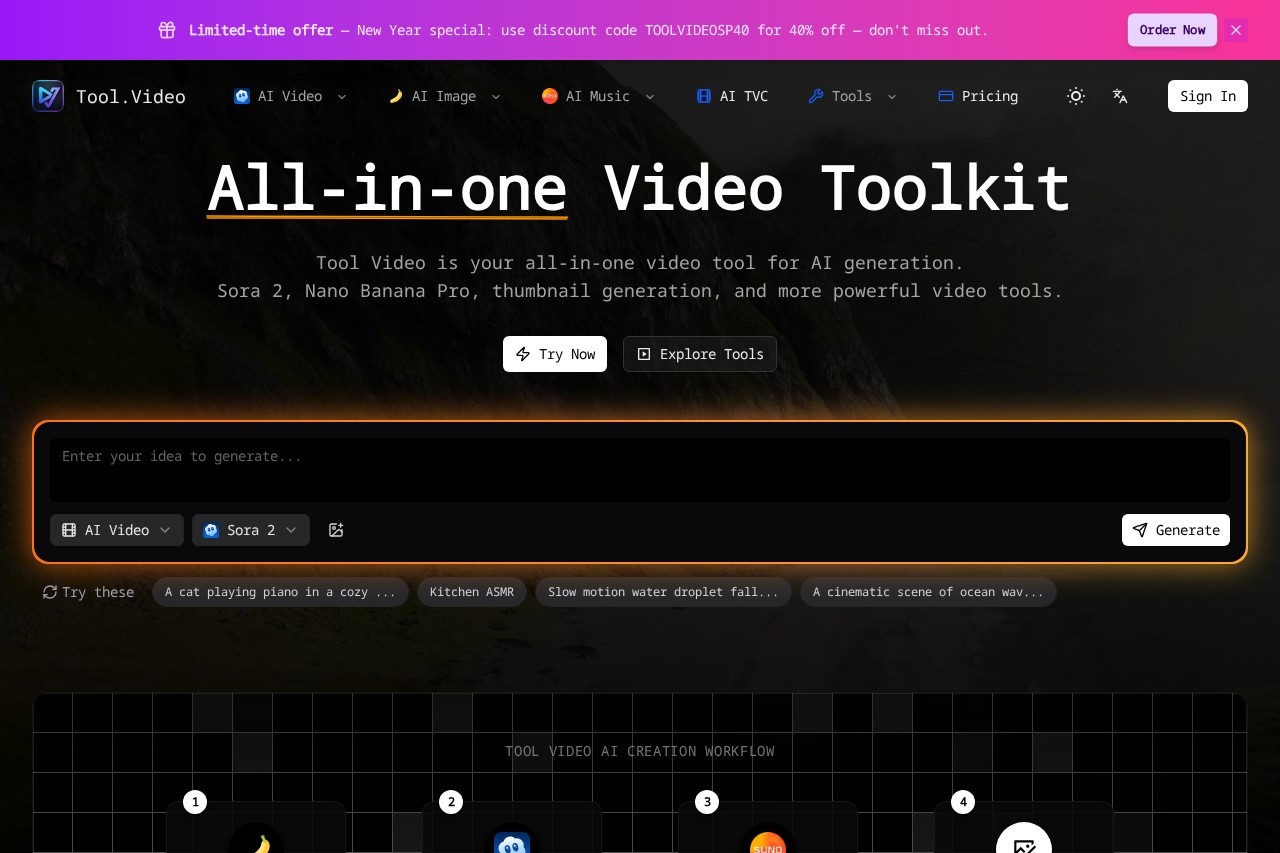Click the refresh icon next to Try these
1280x853 pixels.
[x=50, y=592]
